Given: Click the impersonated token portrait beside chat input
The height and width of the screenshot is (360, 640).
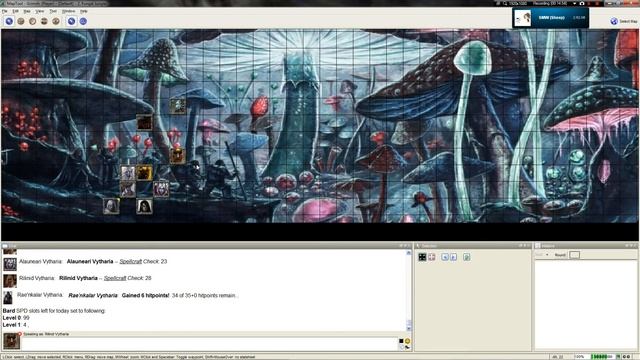Looking at the screenshot, I should pyautogui.click(x=11, y=341).
